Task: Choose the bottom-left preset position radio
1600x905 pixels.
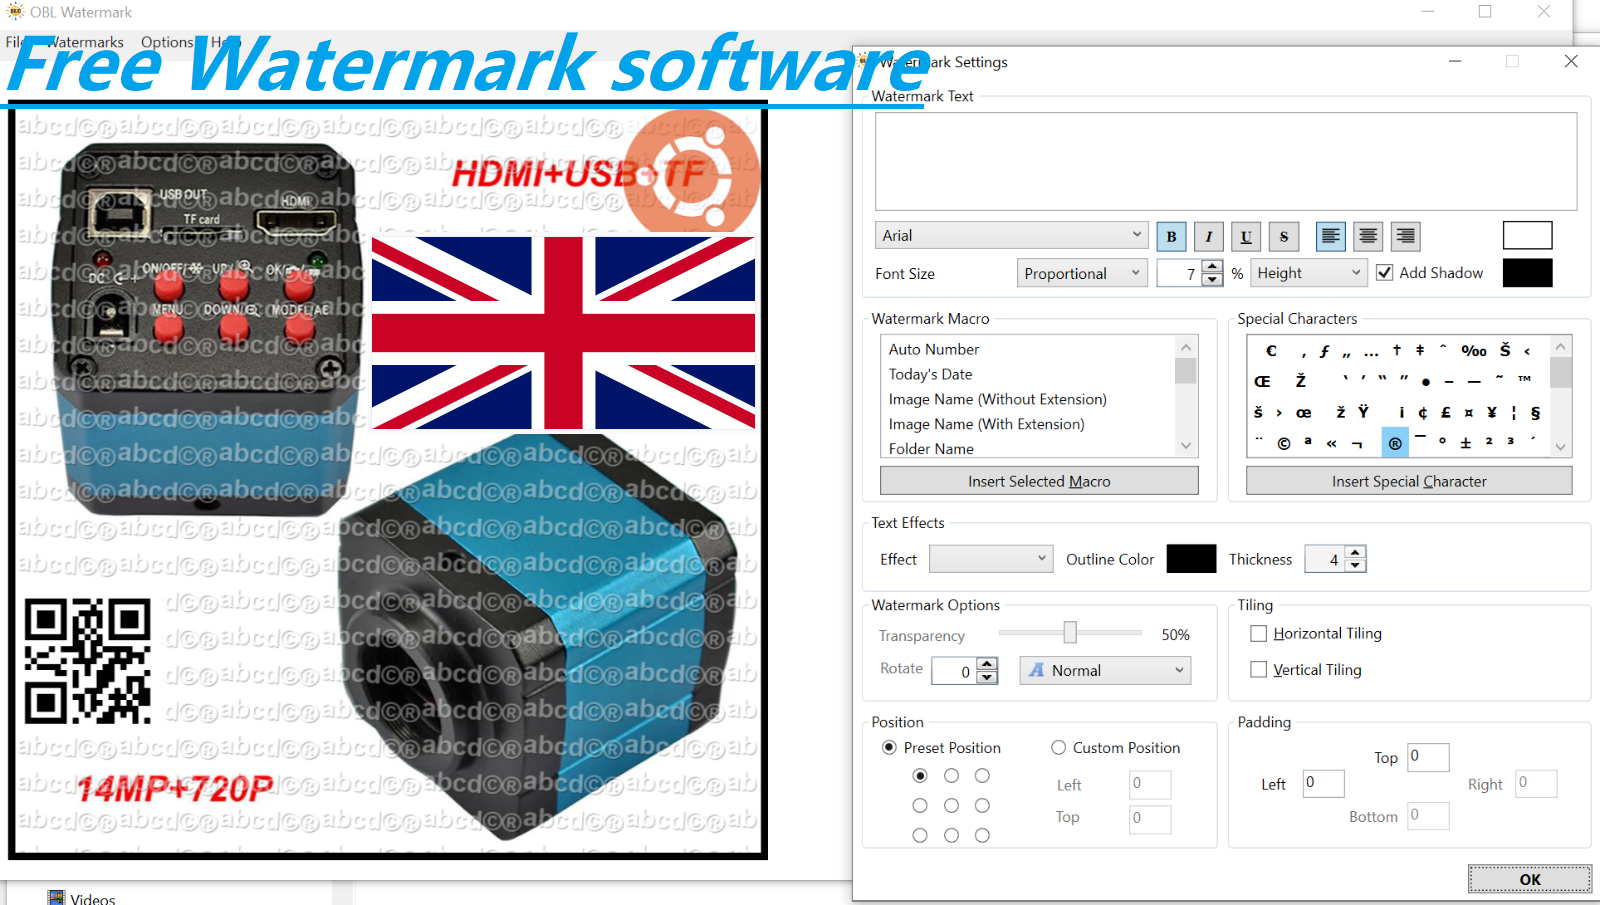Action: (x=920, y=836)
